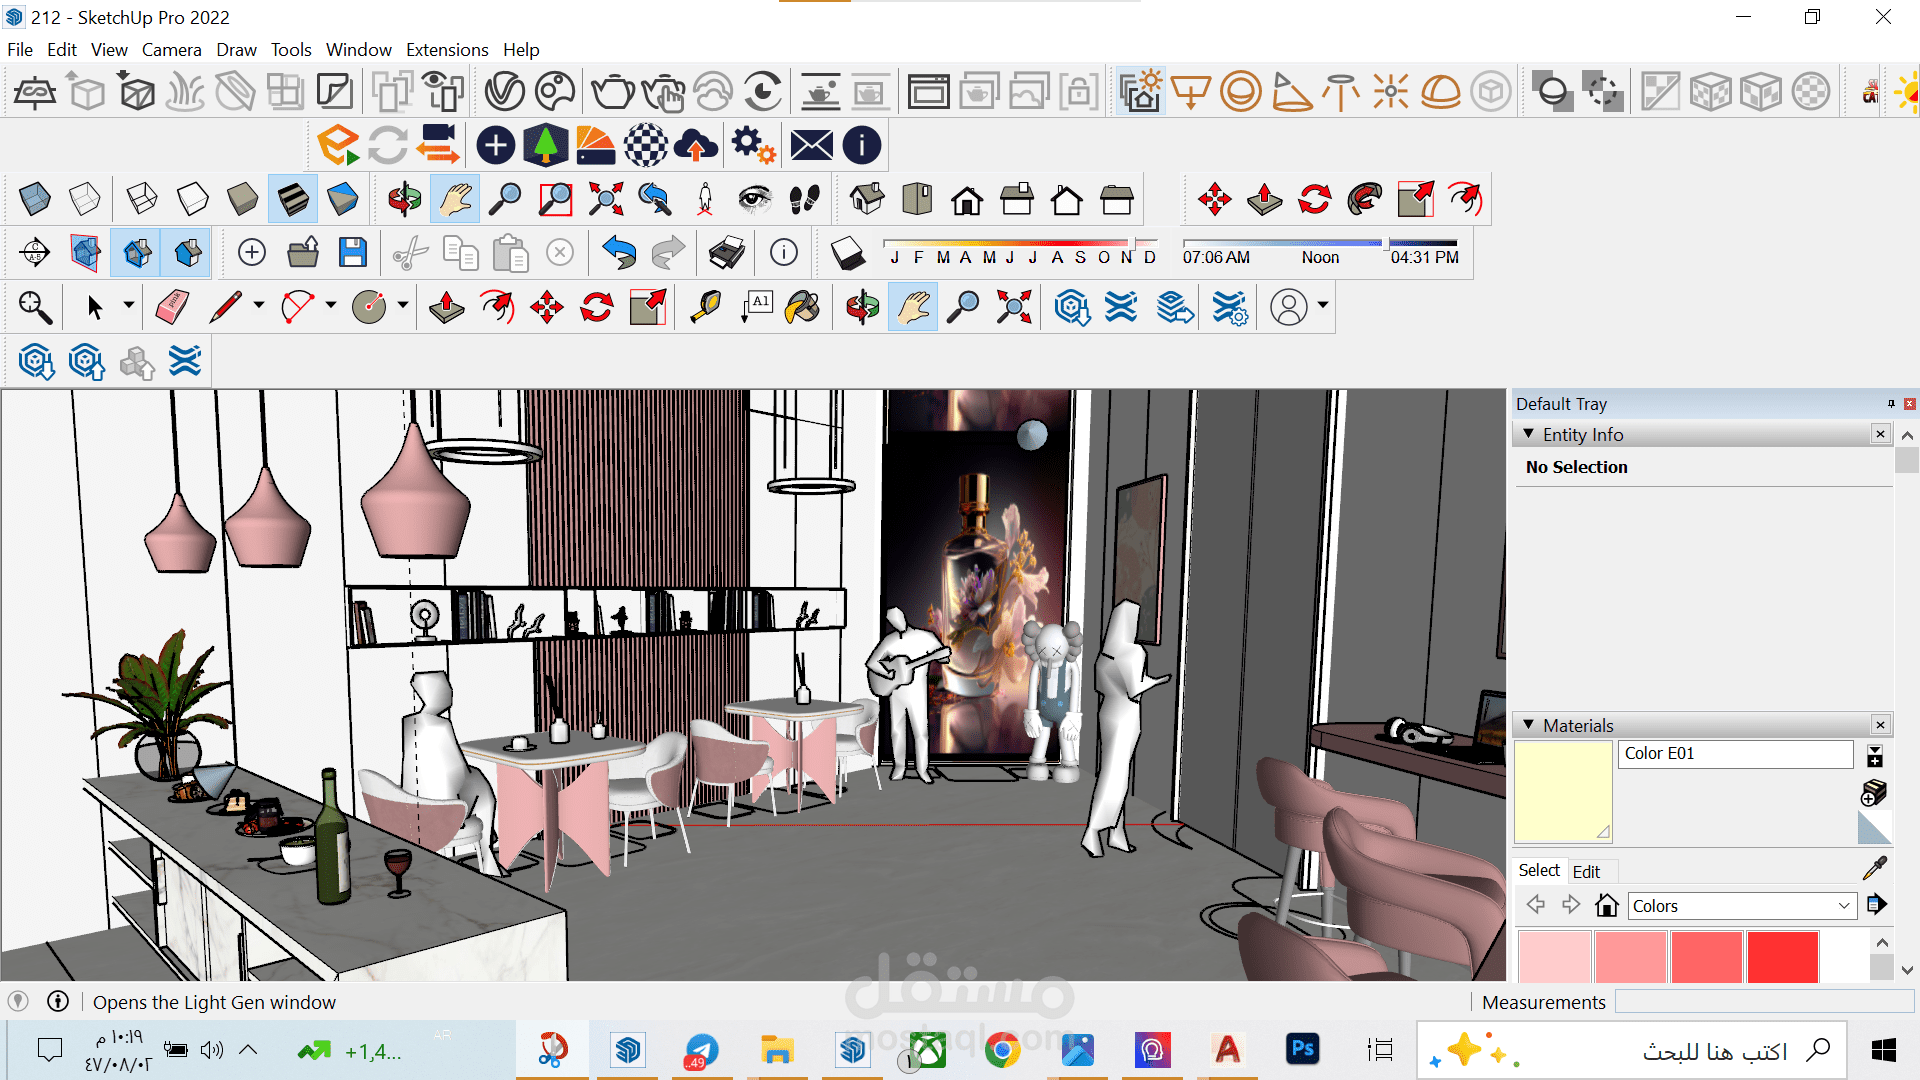Open the 3D Warehouse icon
1920x1080 pixels.
[x=1071, y=307]
